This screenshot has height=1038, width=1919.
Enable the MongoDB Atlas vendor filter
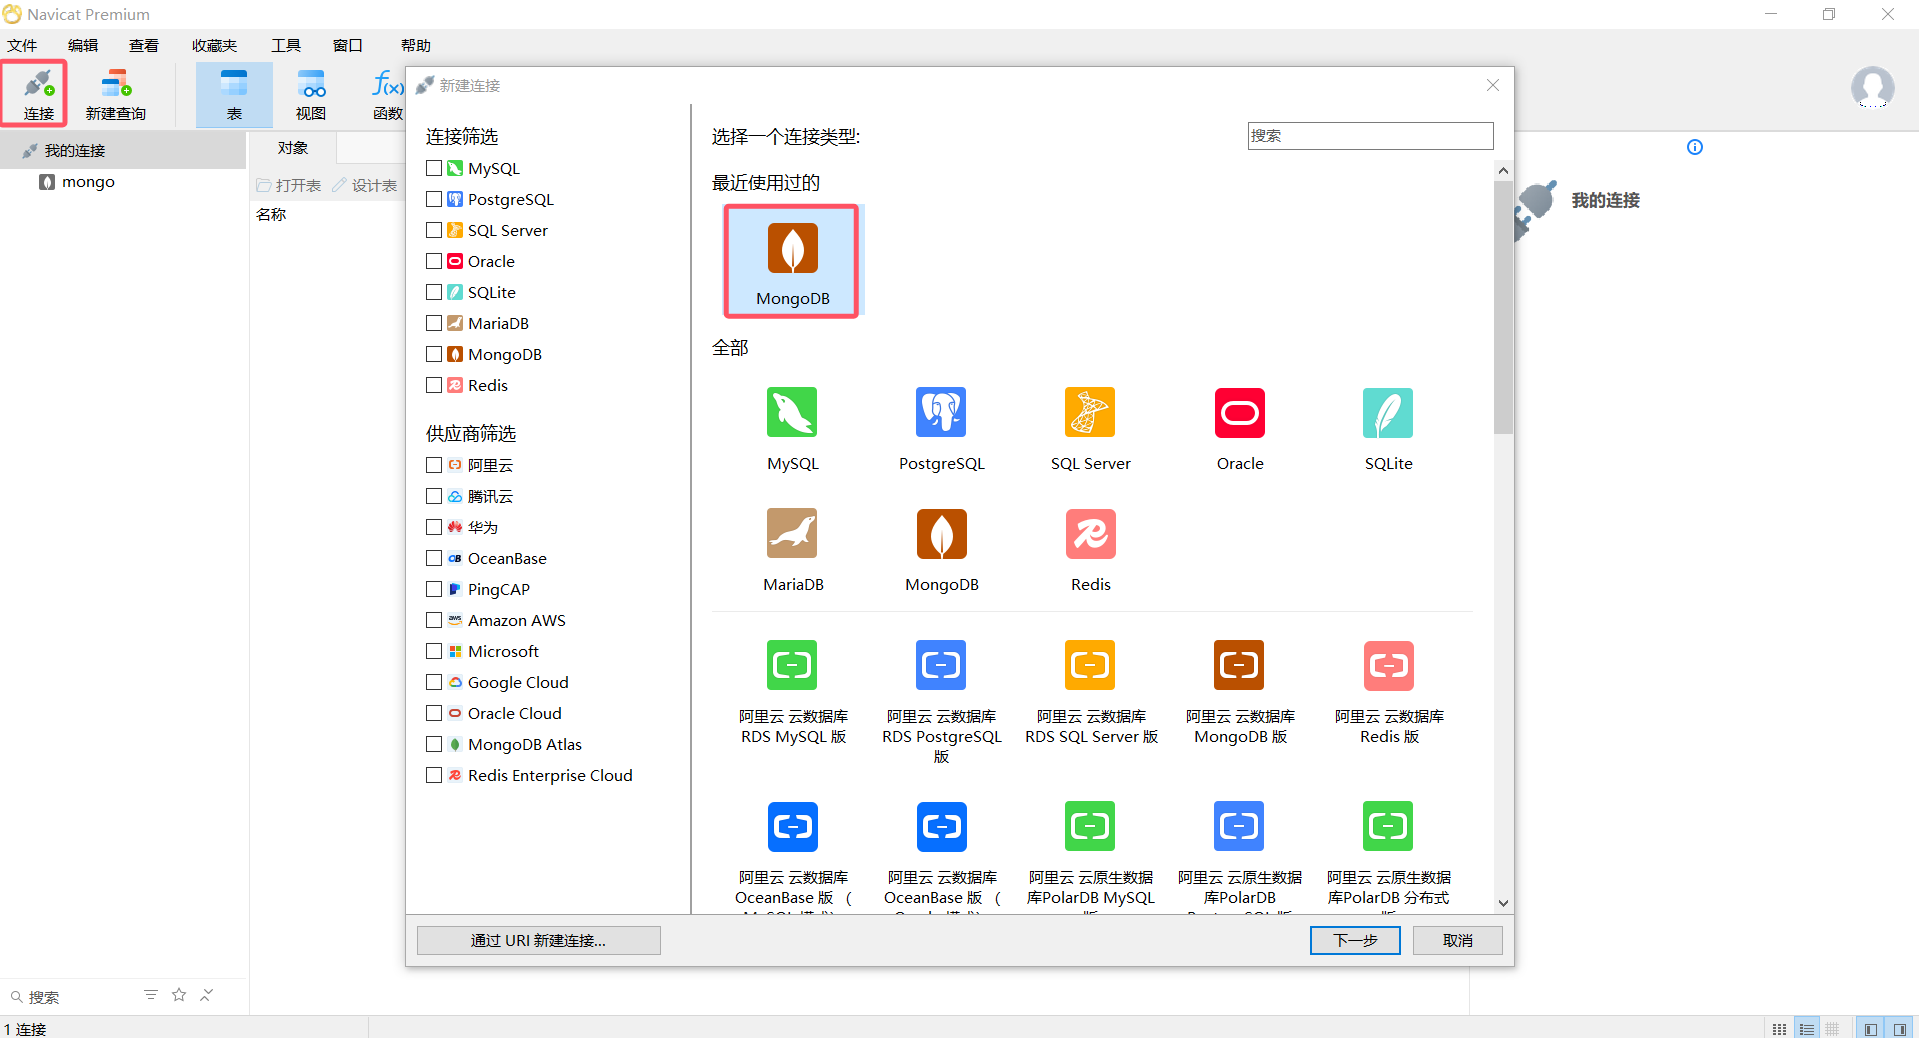click(434, 744)
